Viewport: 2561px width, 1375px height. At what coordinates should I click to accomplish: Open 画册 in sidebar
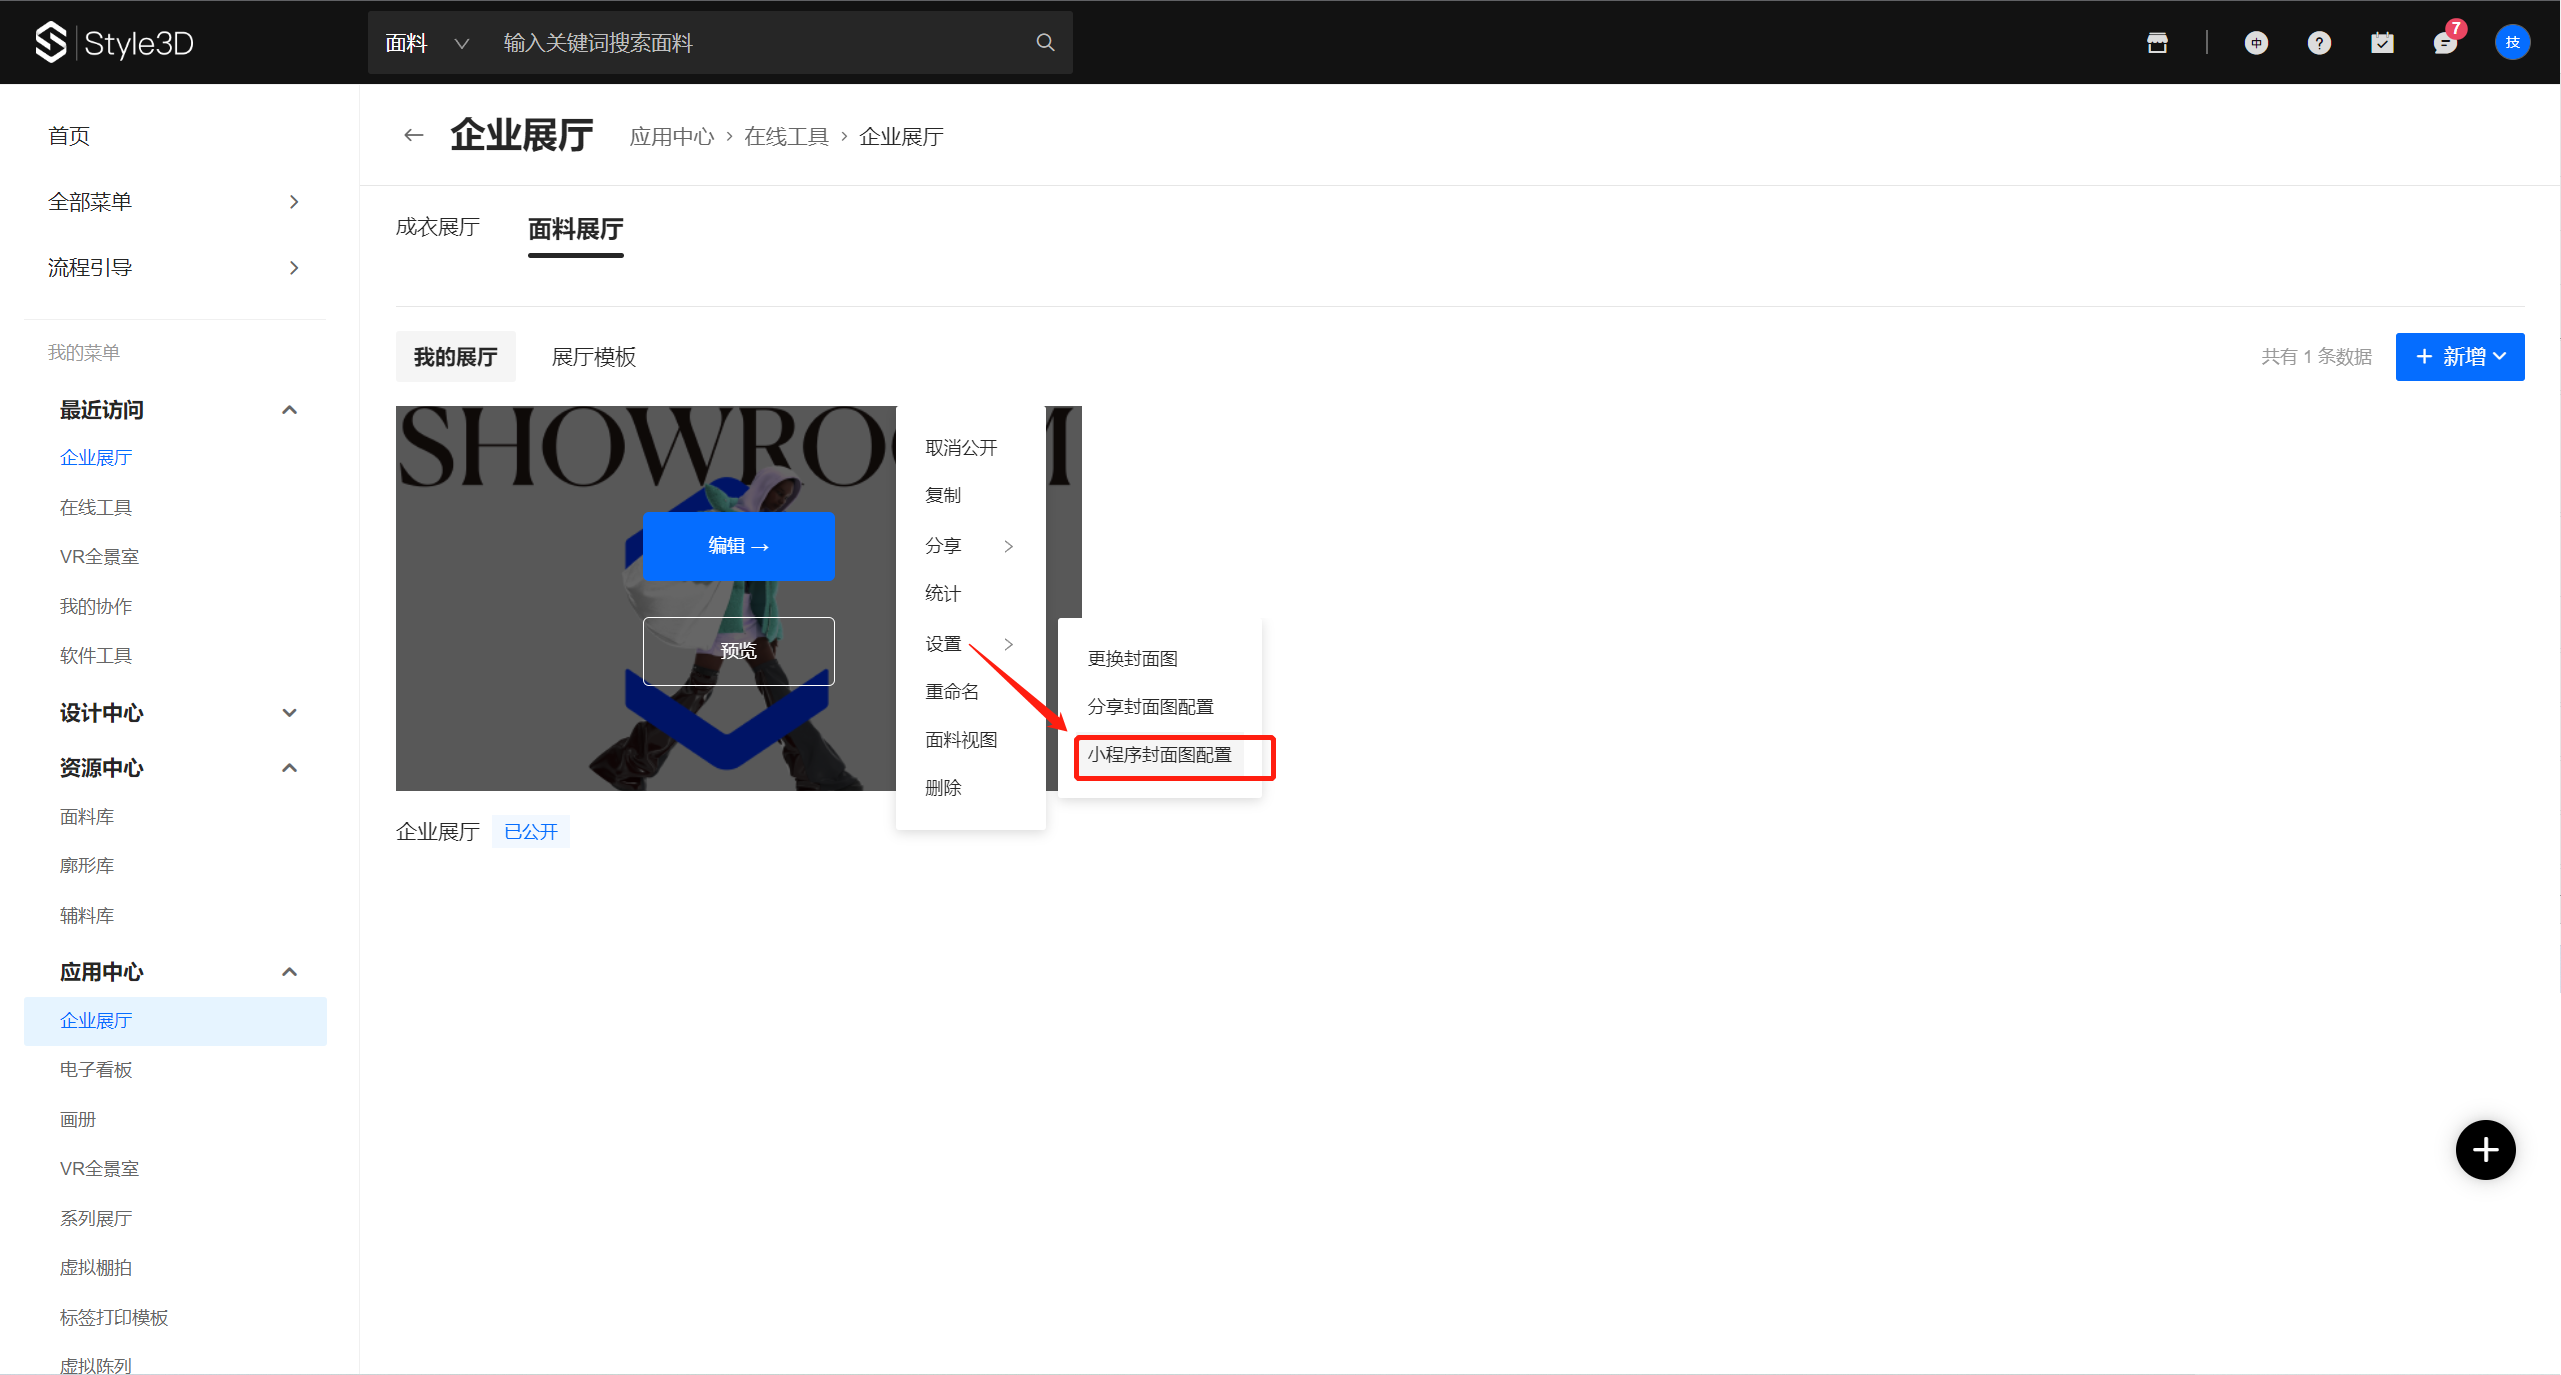[78, 1120]
